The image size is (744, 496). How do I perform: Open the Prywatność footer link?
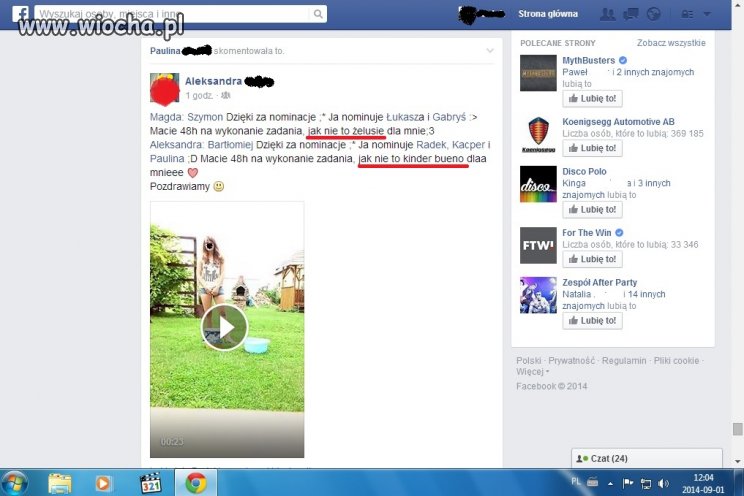point(571,361)
